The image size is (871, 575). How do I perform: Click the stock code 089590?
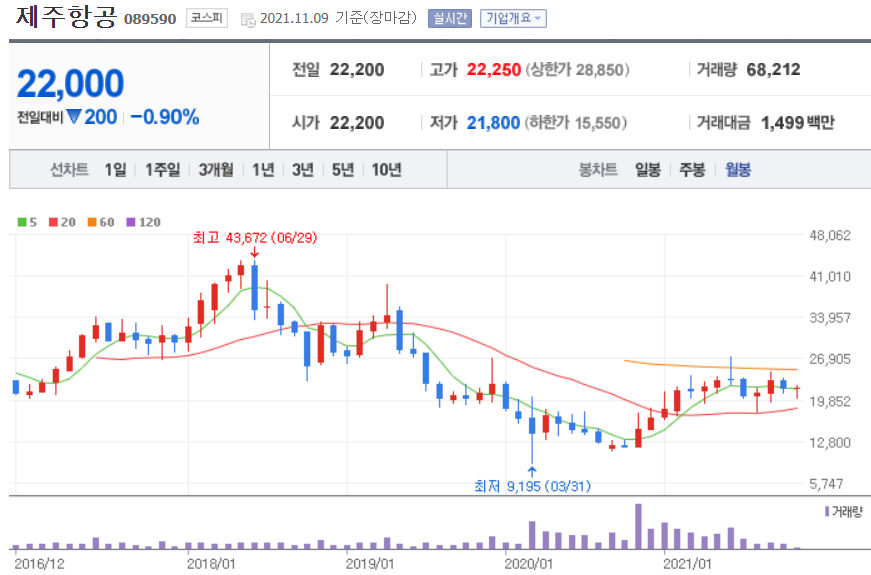click(x=150, y=19)
